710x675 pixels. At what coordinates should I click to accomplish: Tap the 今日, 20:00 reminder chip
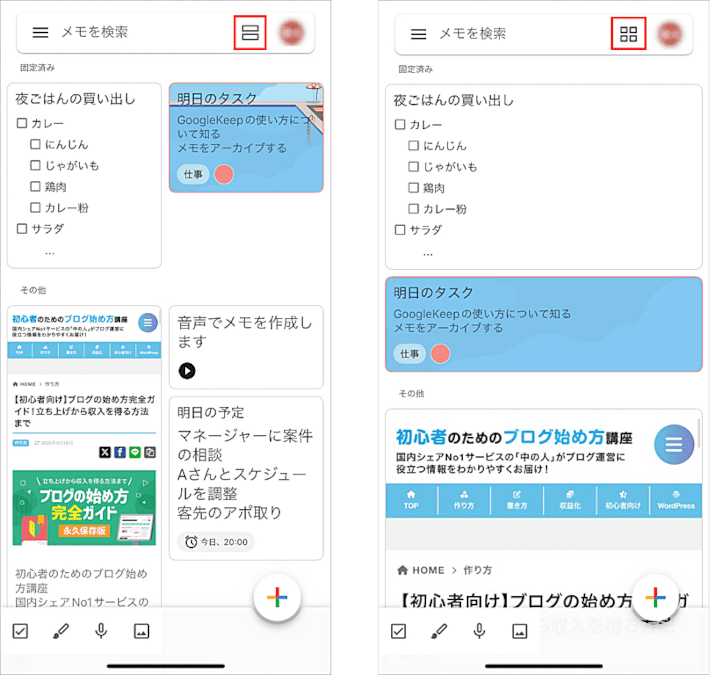click(217, 542)
